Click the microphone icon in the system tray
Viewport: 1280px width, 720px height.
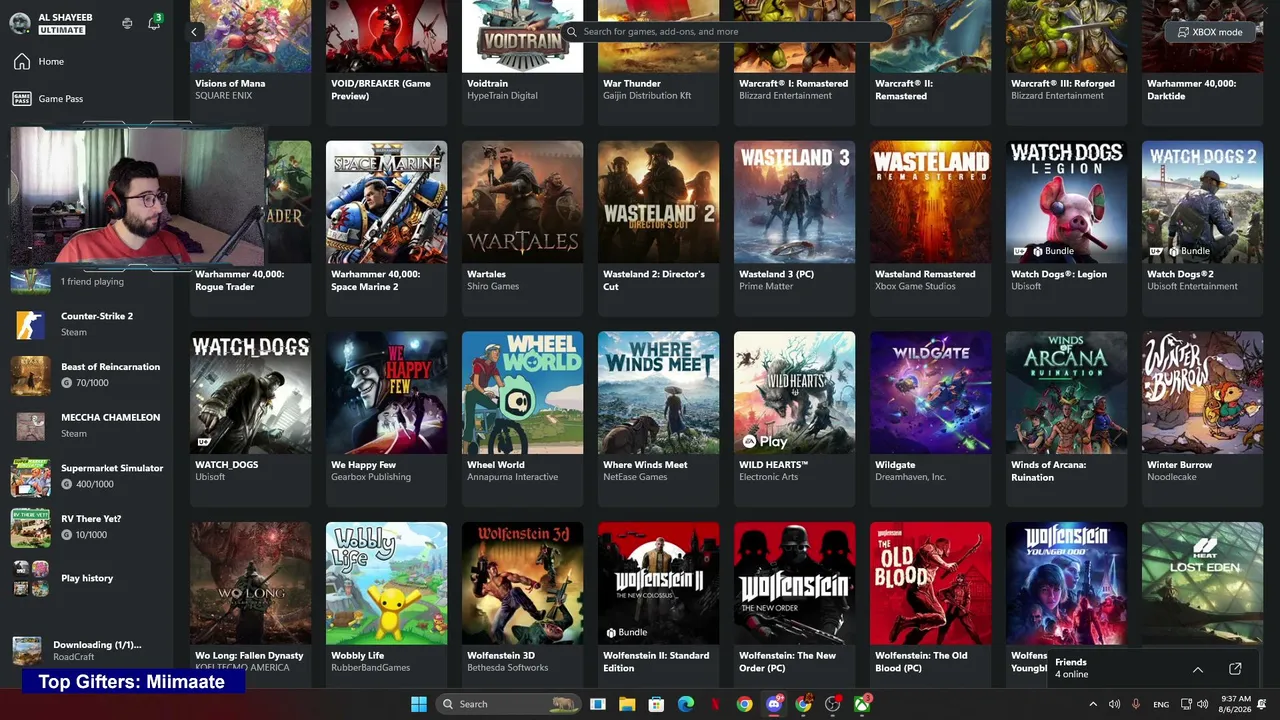tap(1136, 705)
